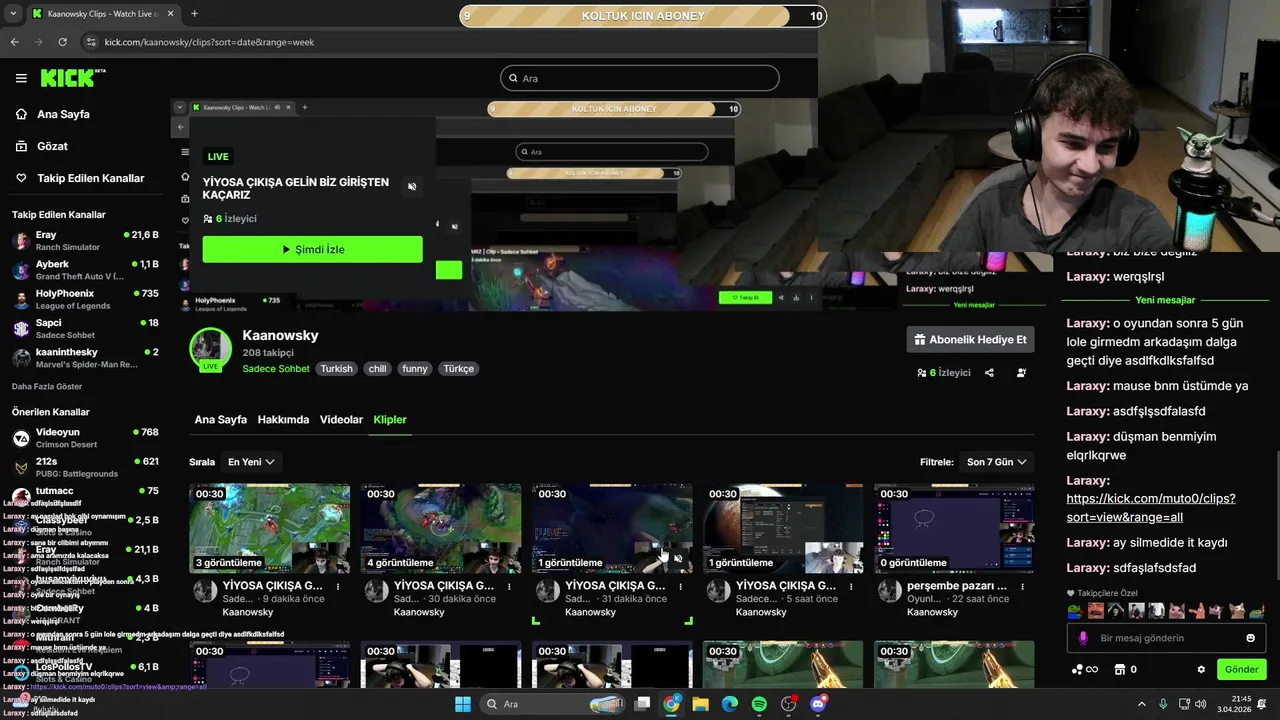1280x720 pixels.
Task: Click the Ara search field on Kick
Action: 640,78
